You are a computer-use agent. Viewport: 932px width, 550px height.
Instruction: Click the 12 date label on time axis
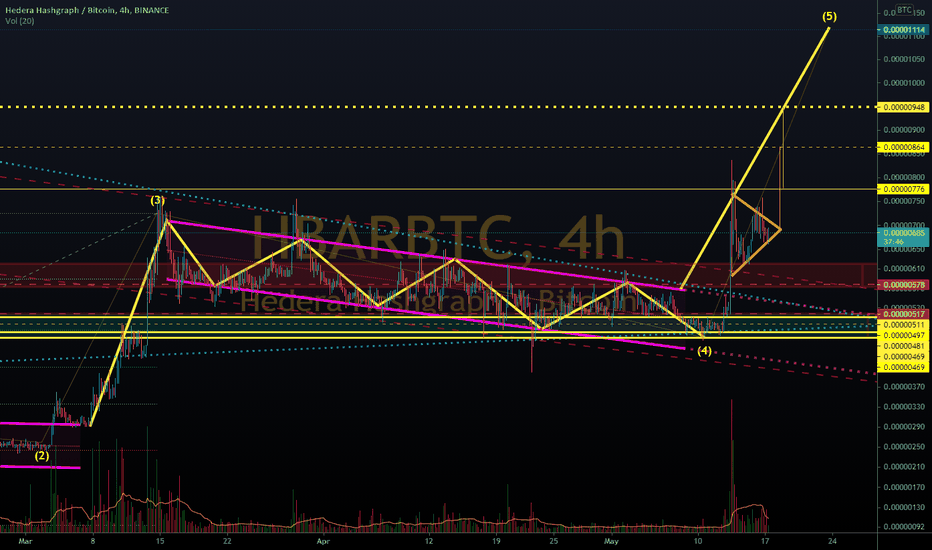point(429,541)
